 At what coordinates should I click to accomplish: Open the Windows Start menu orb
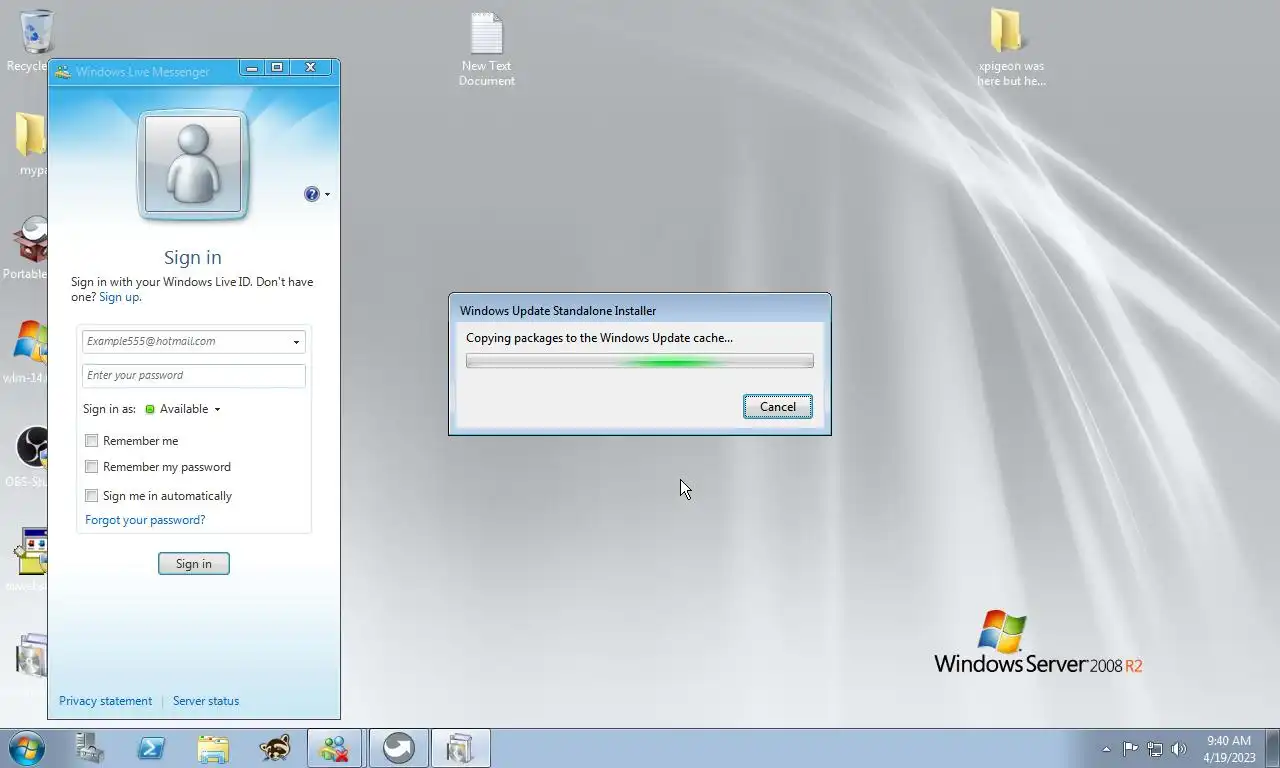click(x=27, y=748)
